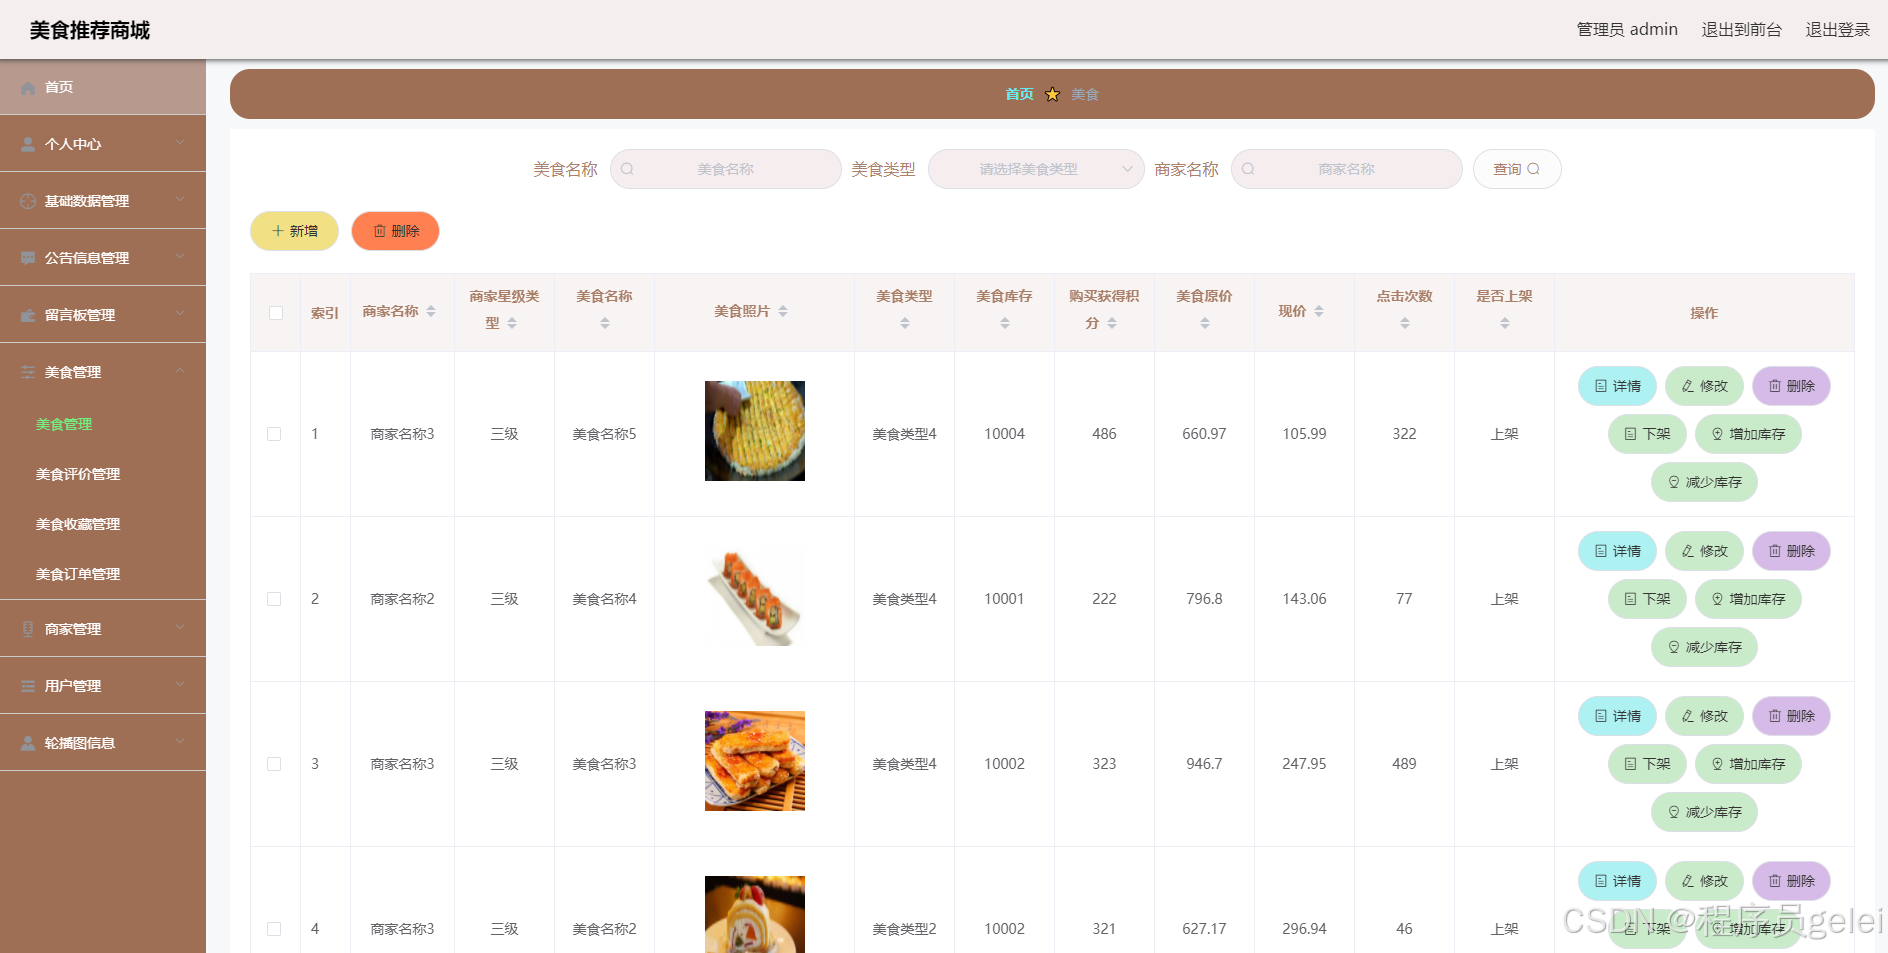Click 退出登录 in the header
Screen dimensions: 1888x953
(1838, 30)
